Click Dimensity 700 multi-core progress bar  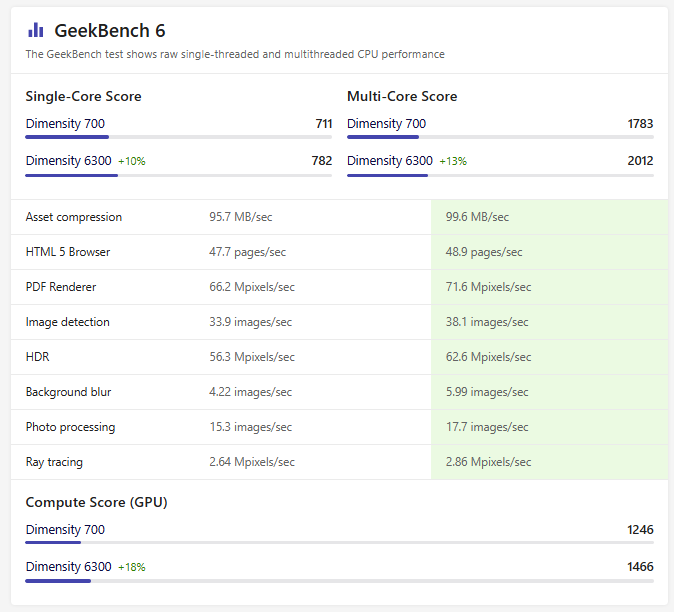tap(500, 137)
